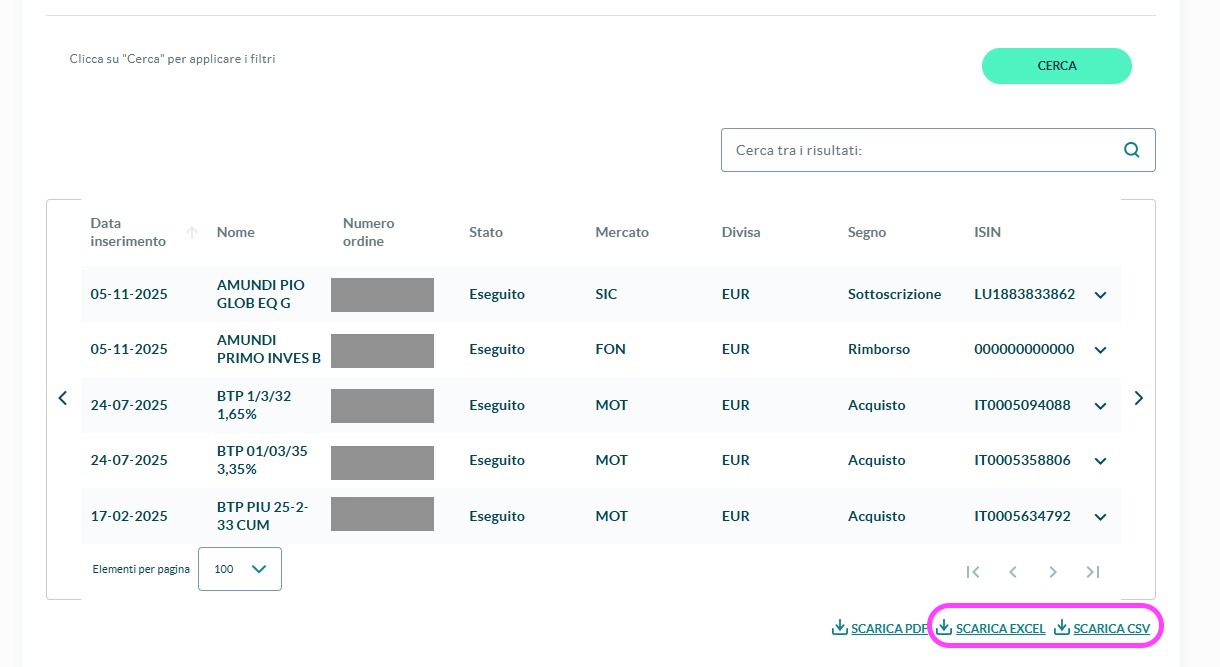Image resolution: width=1220 pixels, height=667 pixels.
Task: Select ISIN IT0005358806 cell
Action: point(1022,460)
